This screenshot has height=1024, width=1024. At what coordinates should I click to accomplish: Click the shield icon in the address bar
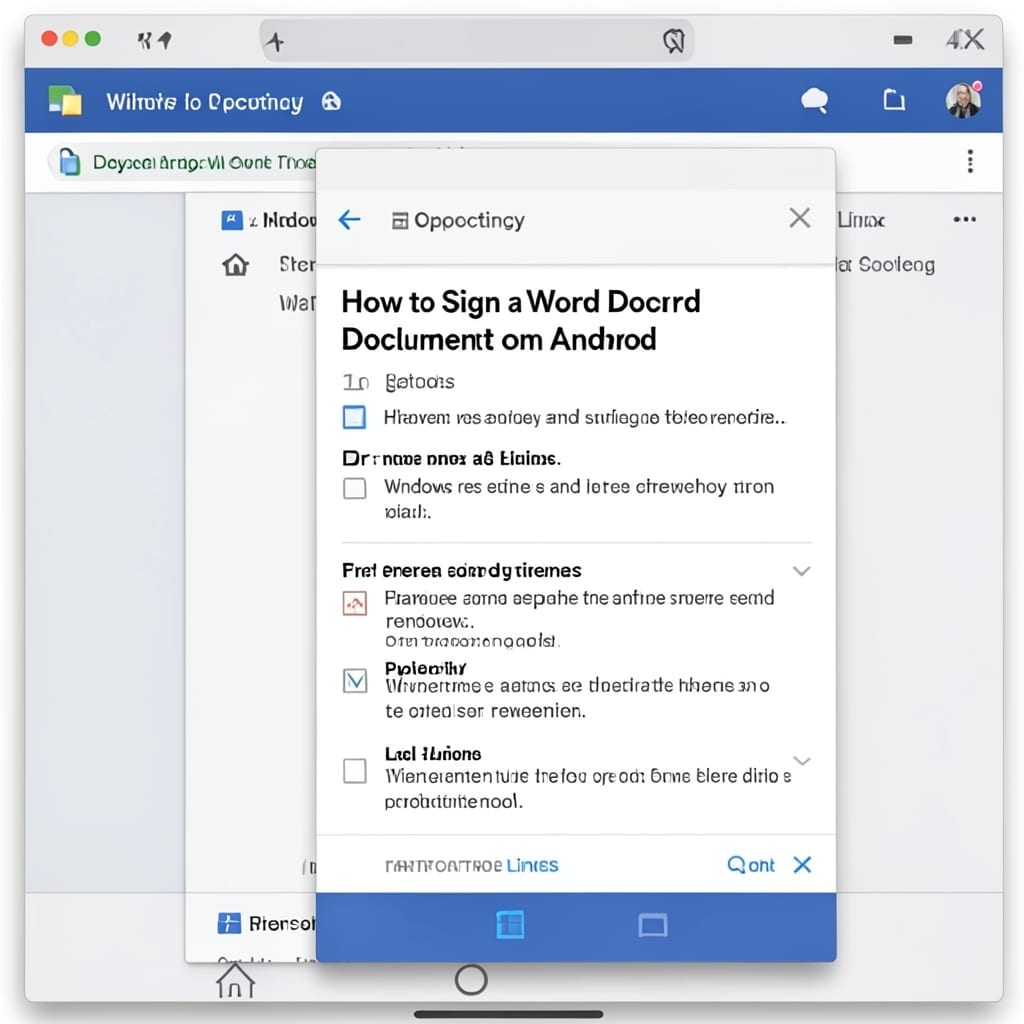click(673, 41)
